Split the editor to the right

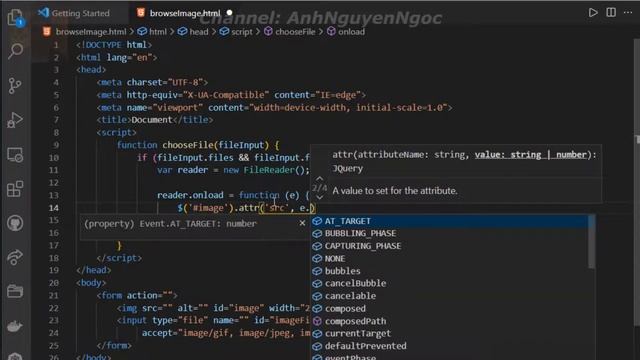[x=611, y=13]
